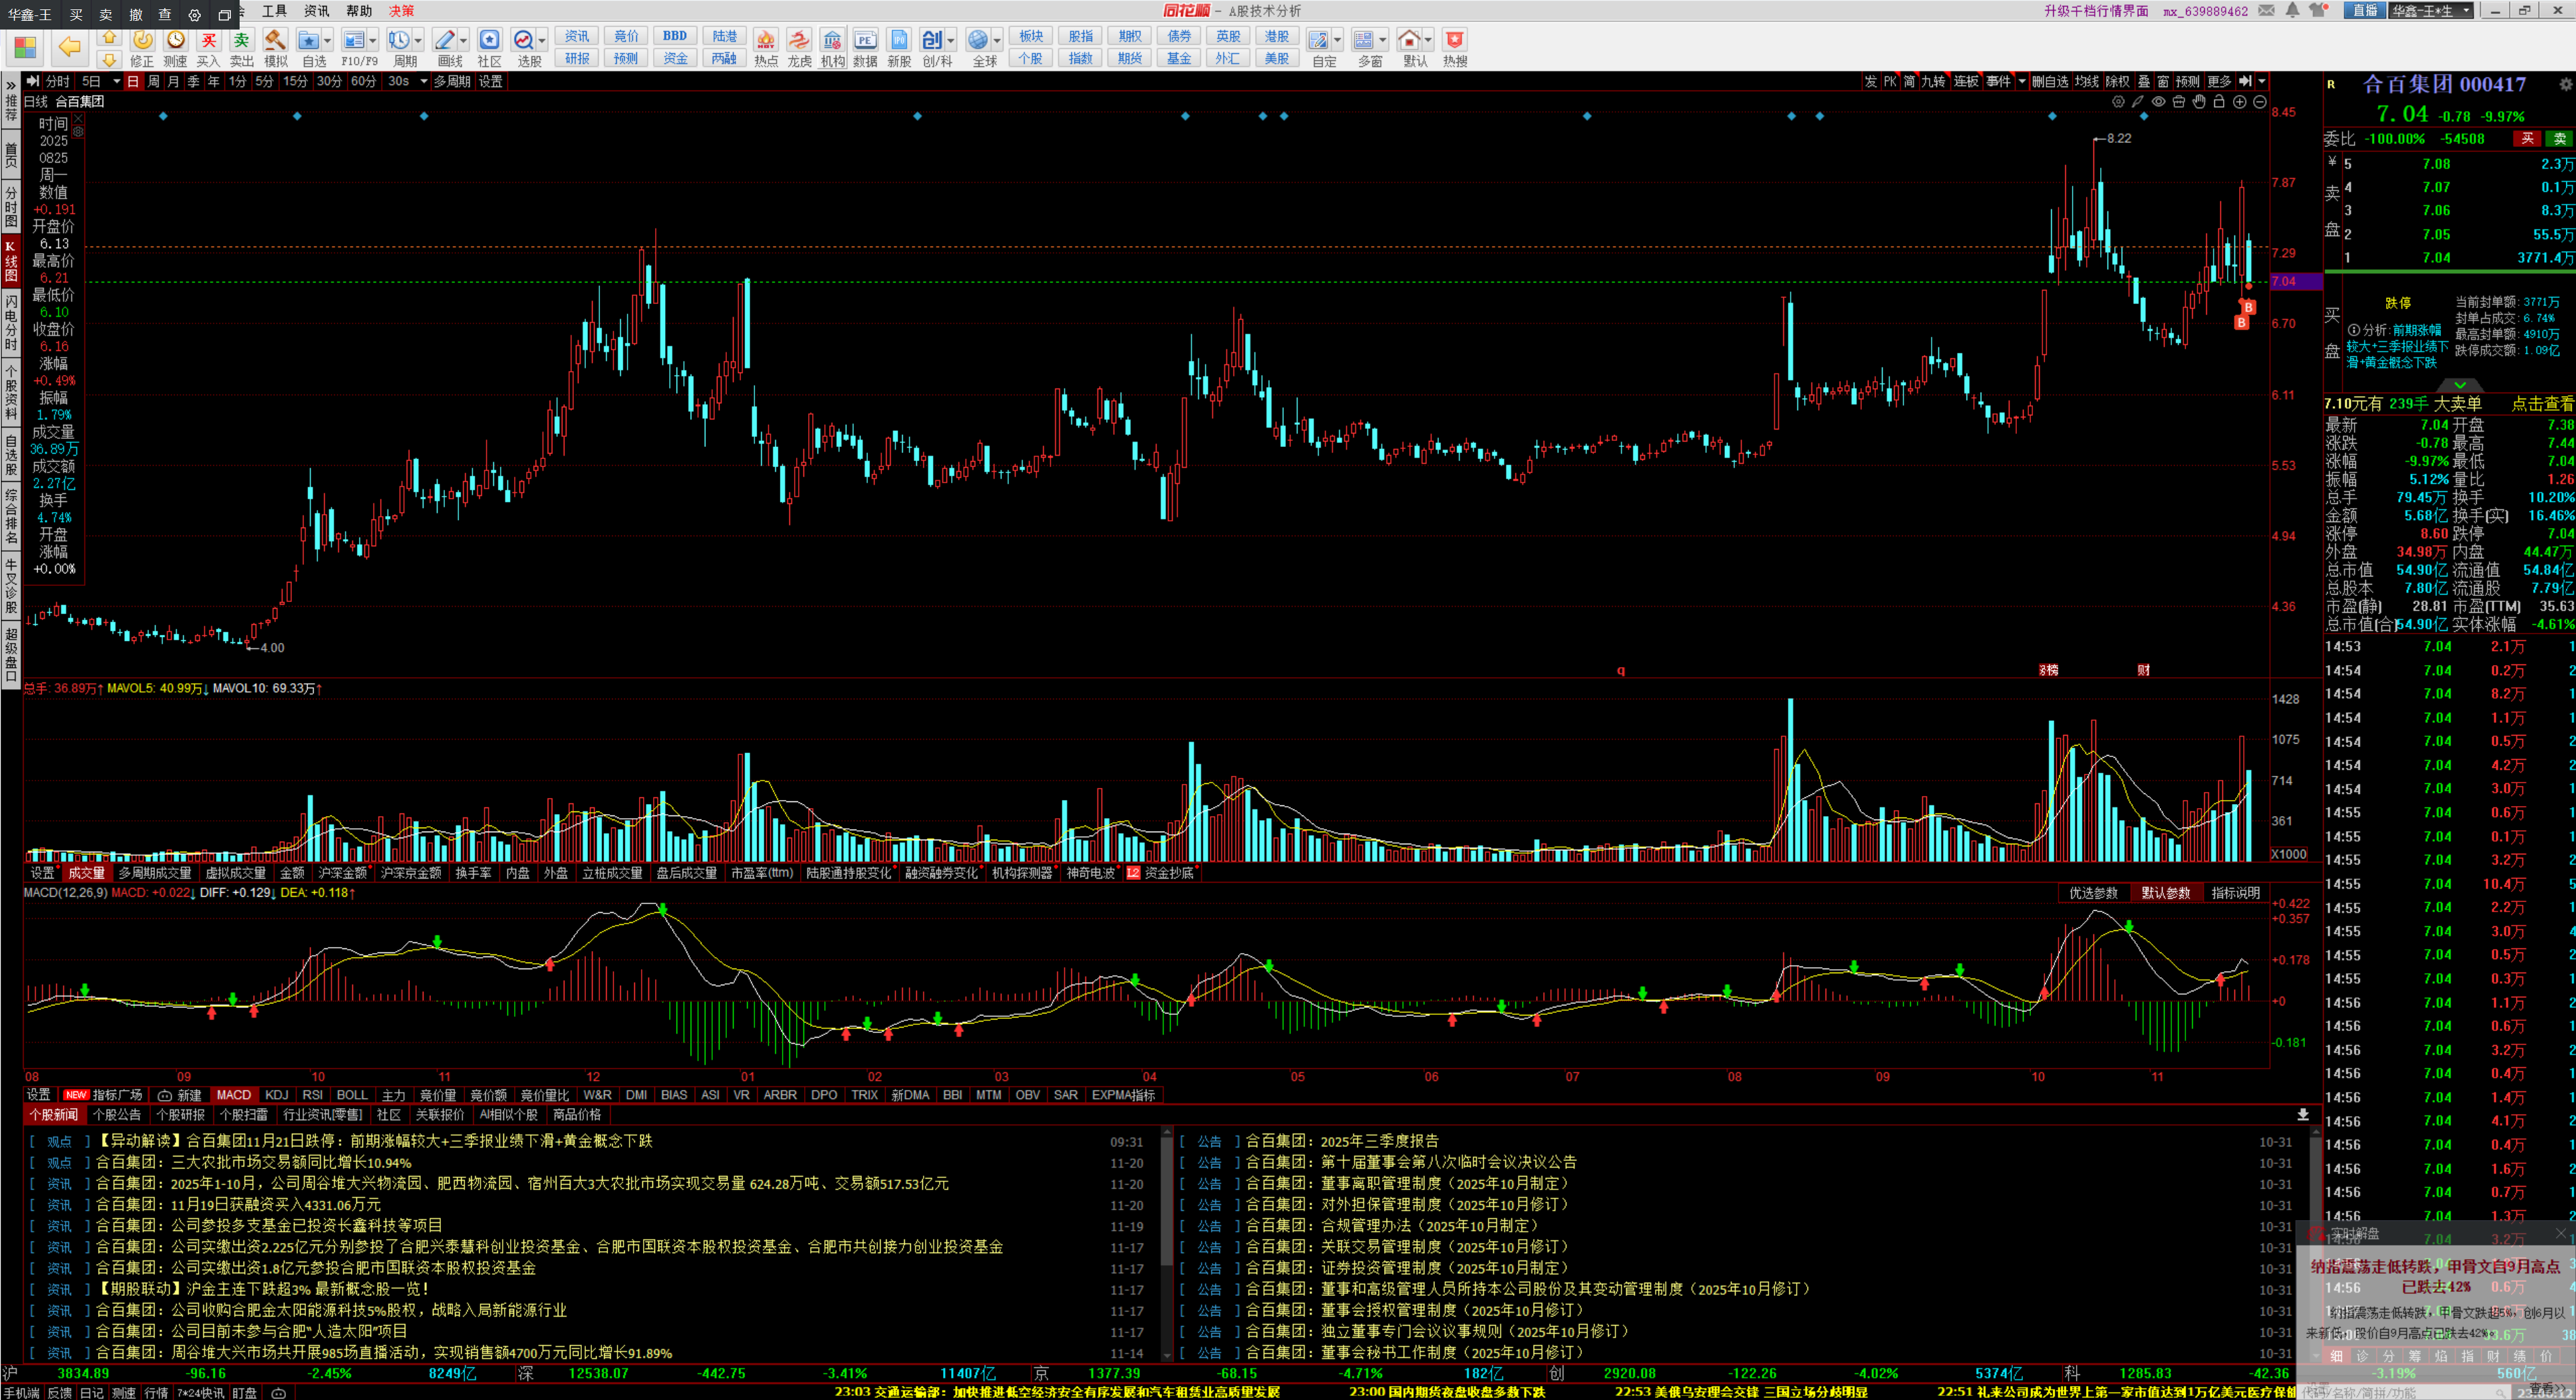The image size is (2576, 1400).
Task: Toggle the lock icon above the chart
Action: tap(2218, 102)
